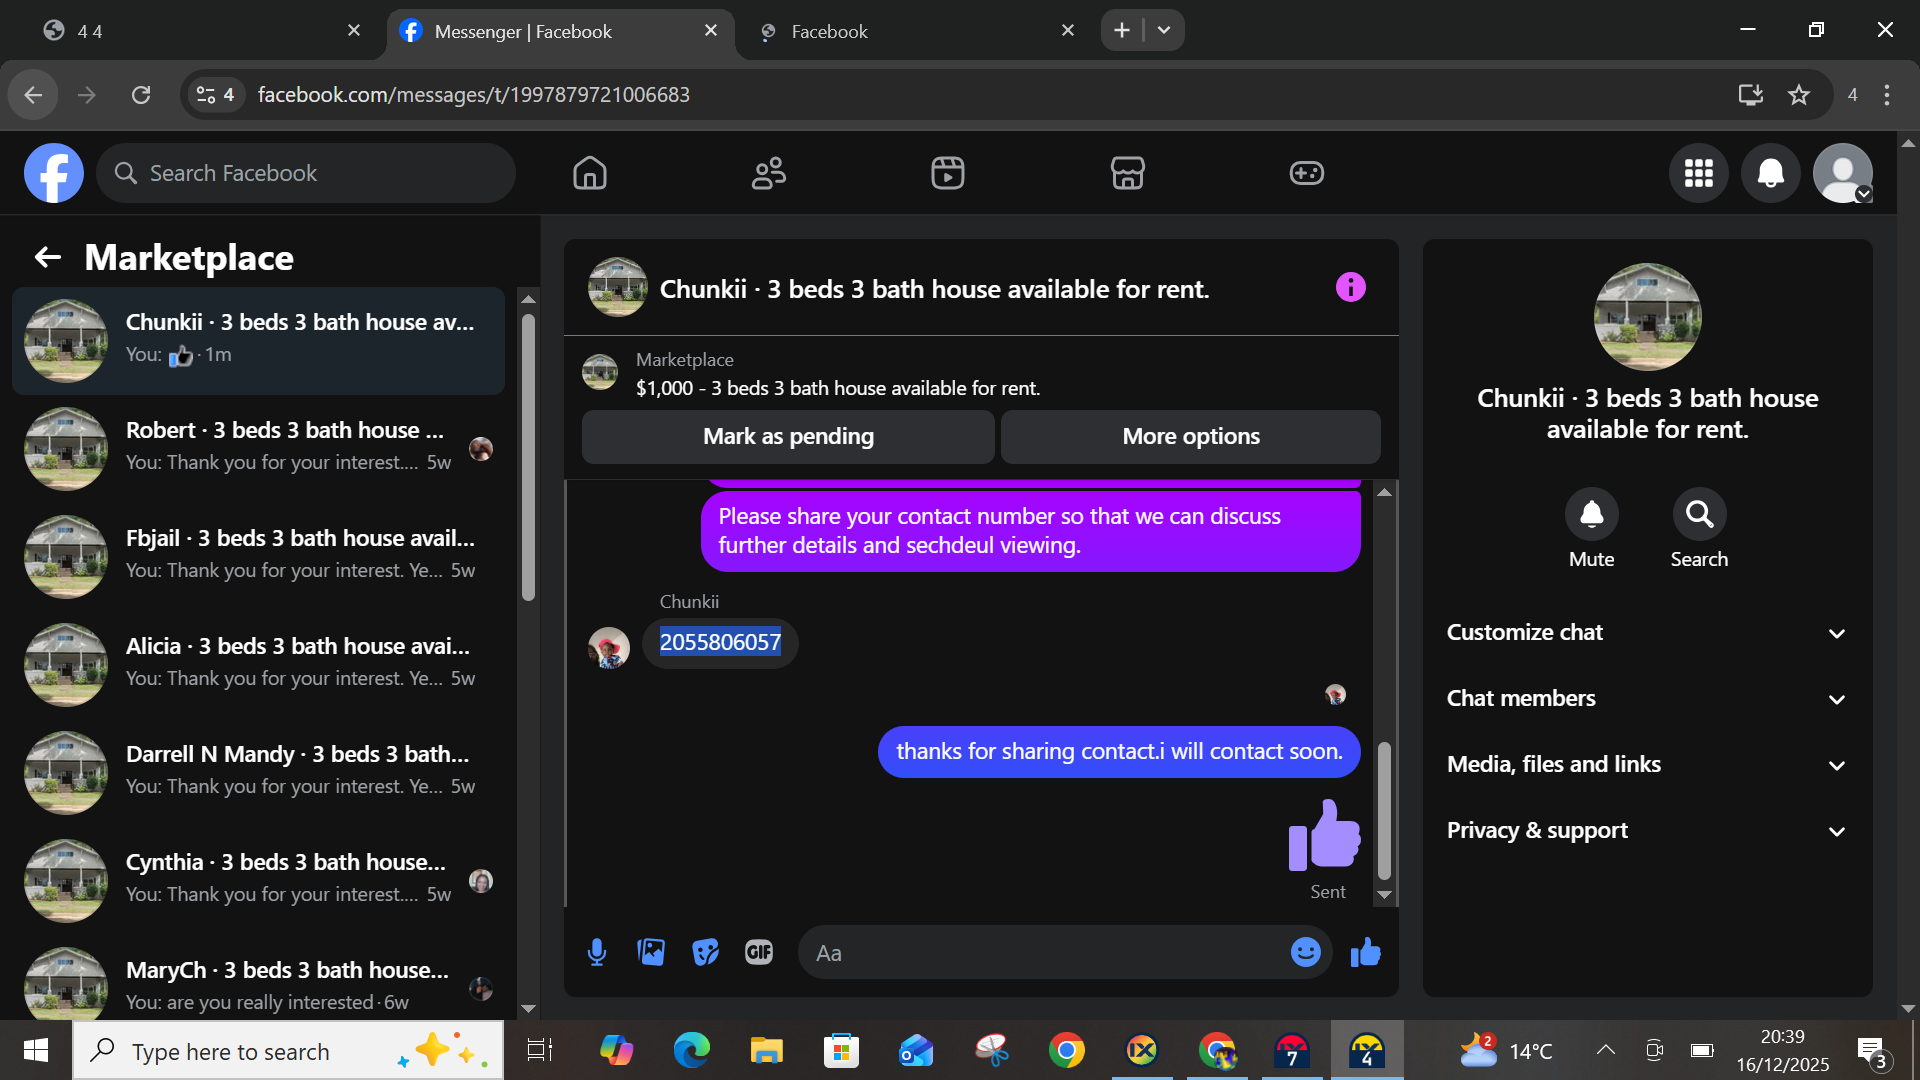Bookmark this page with star icon

[1799, 95]
